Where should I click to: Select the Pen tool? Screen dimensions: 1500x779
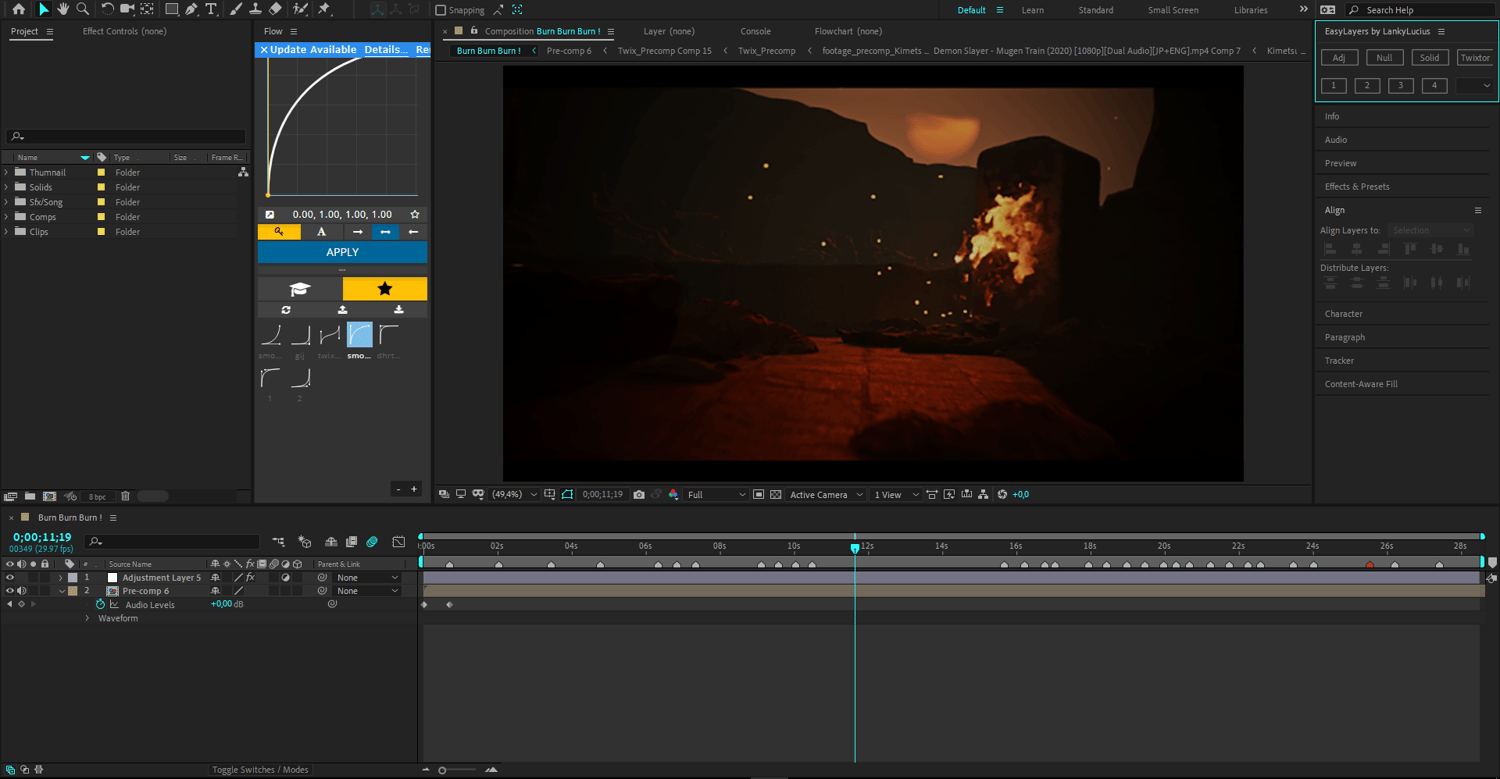click(191, 9)
